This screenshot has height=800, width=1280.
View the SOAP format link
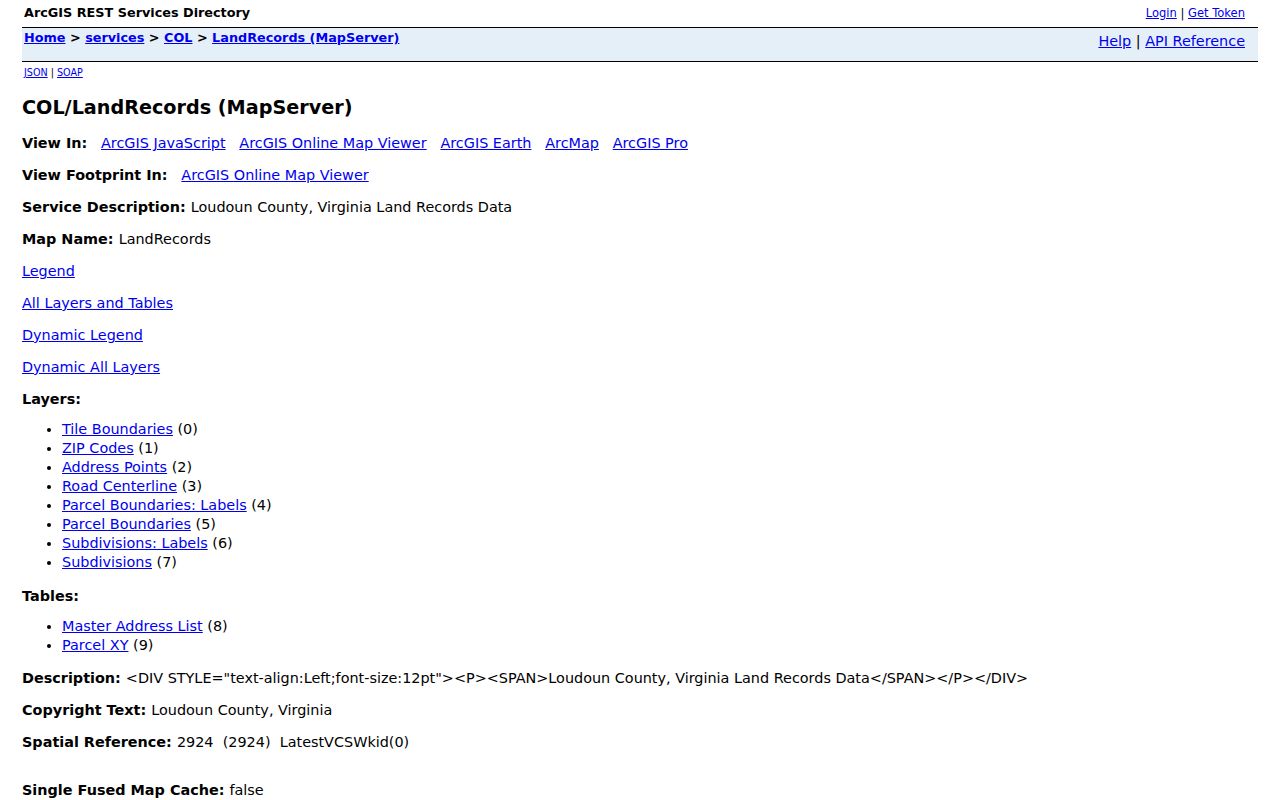click(70, 72)
